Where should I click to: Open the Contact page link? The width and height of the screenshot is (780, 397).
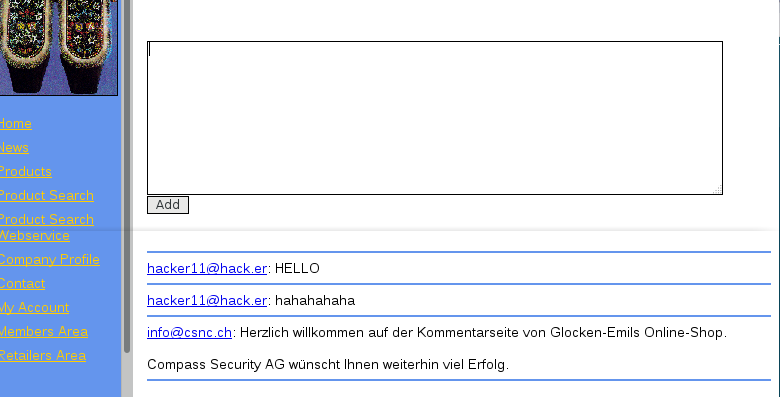[22, 283]
